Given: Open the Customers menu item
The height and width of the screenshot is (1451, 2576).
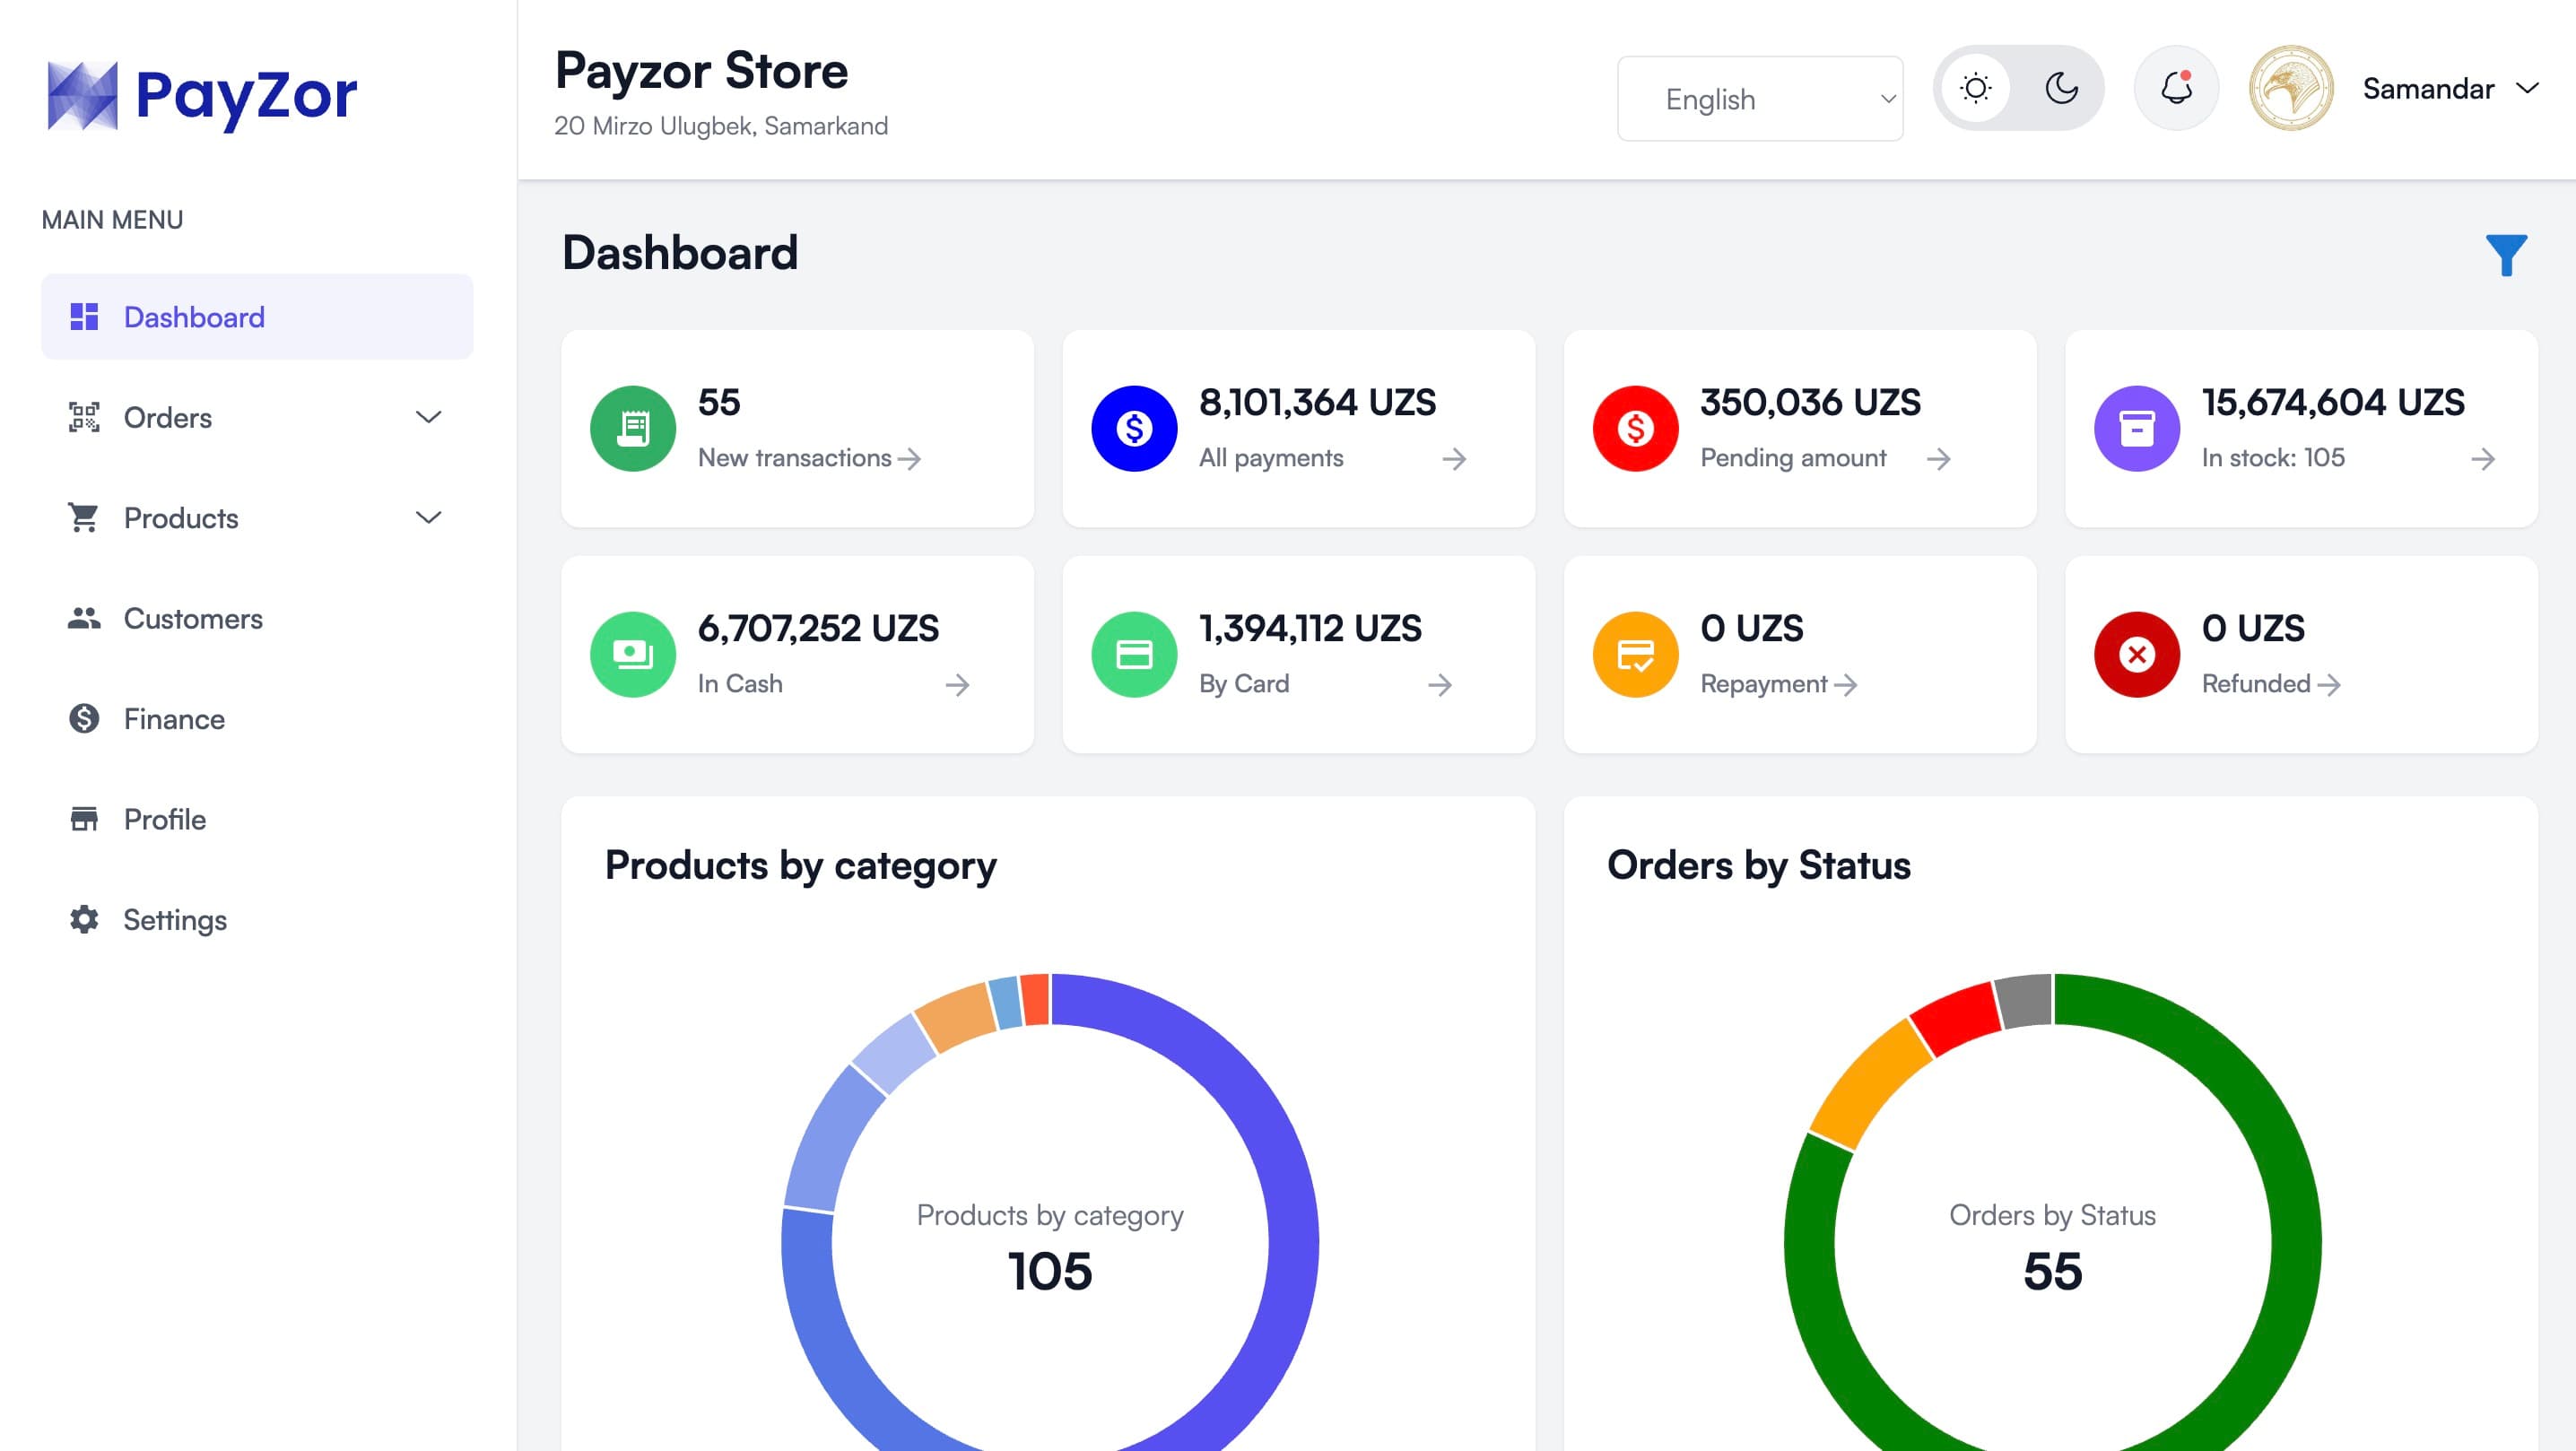Looking at the screenshot, I should 257,618.
